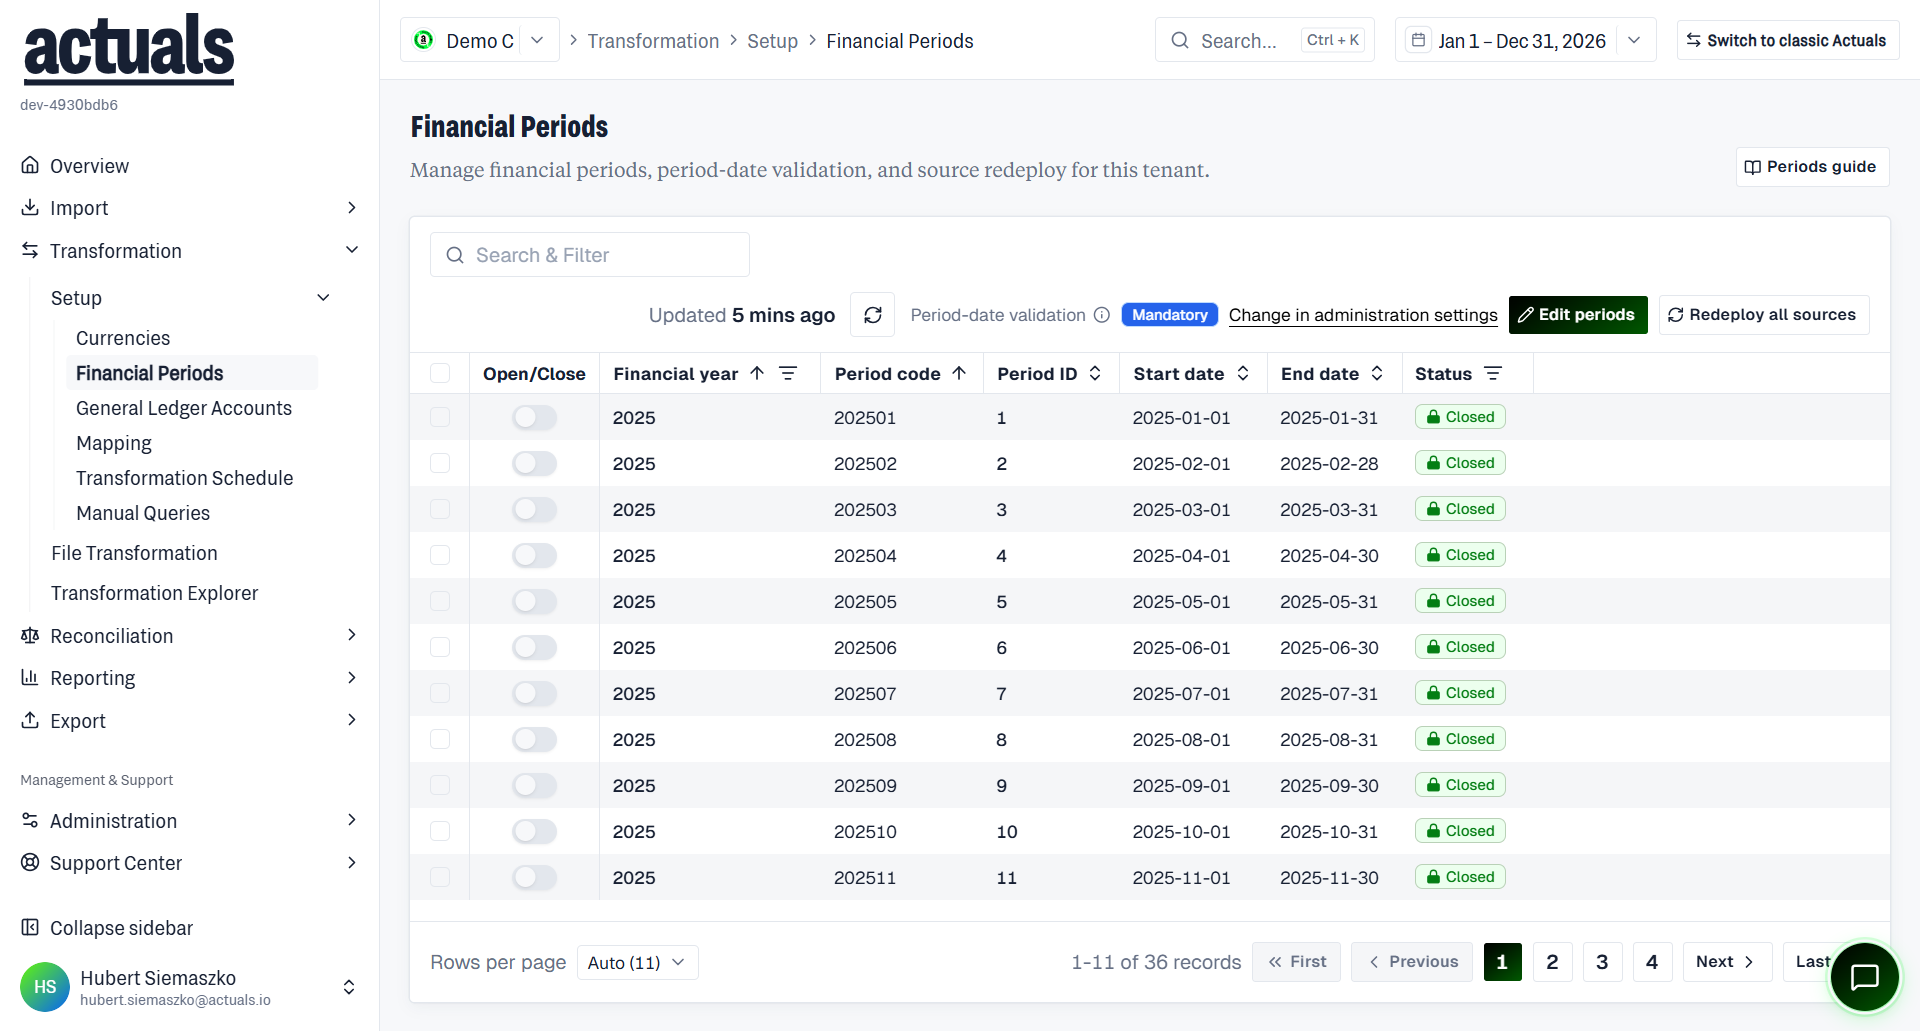This screenshot has height=1031, width=1920.
Task: Open Rows per page Auto (11) dropdown
Action: [637, 962]
